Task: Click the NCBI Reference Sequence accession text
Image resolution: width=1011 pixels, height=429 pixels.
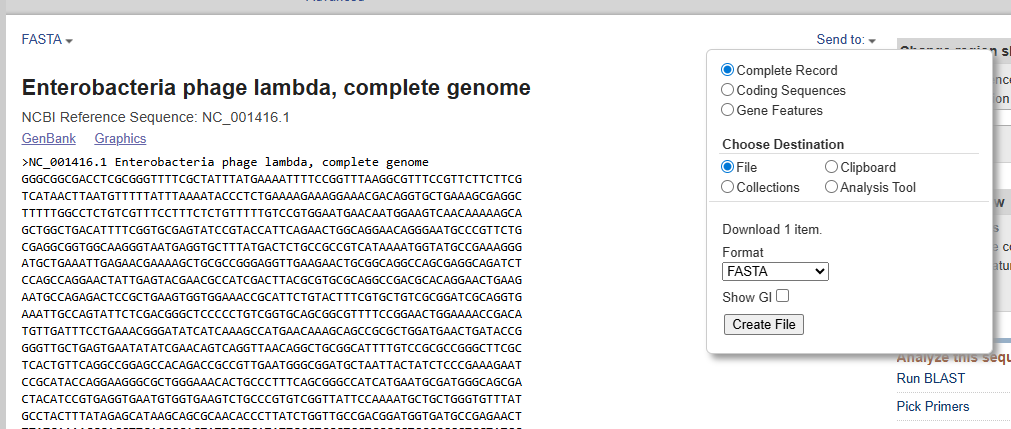Action: tap(155, 117)
